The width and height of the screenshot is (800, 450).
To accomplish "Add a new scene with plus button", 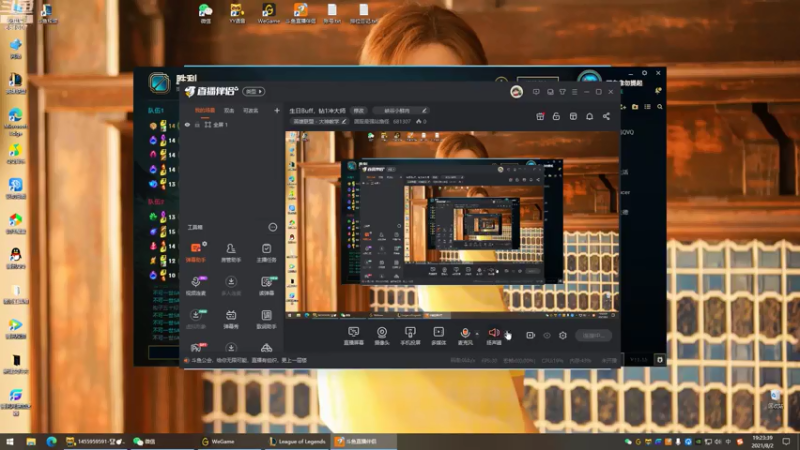I will point(277,110).
